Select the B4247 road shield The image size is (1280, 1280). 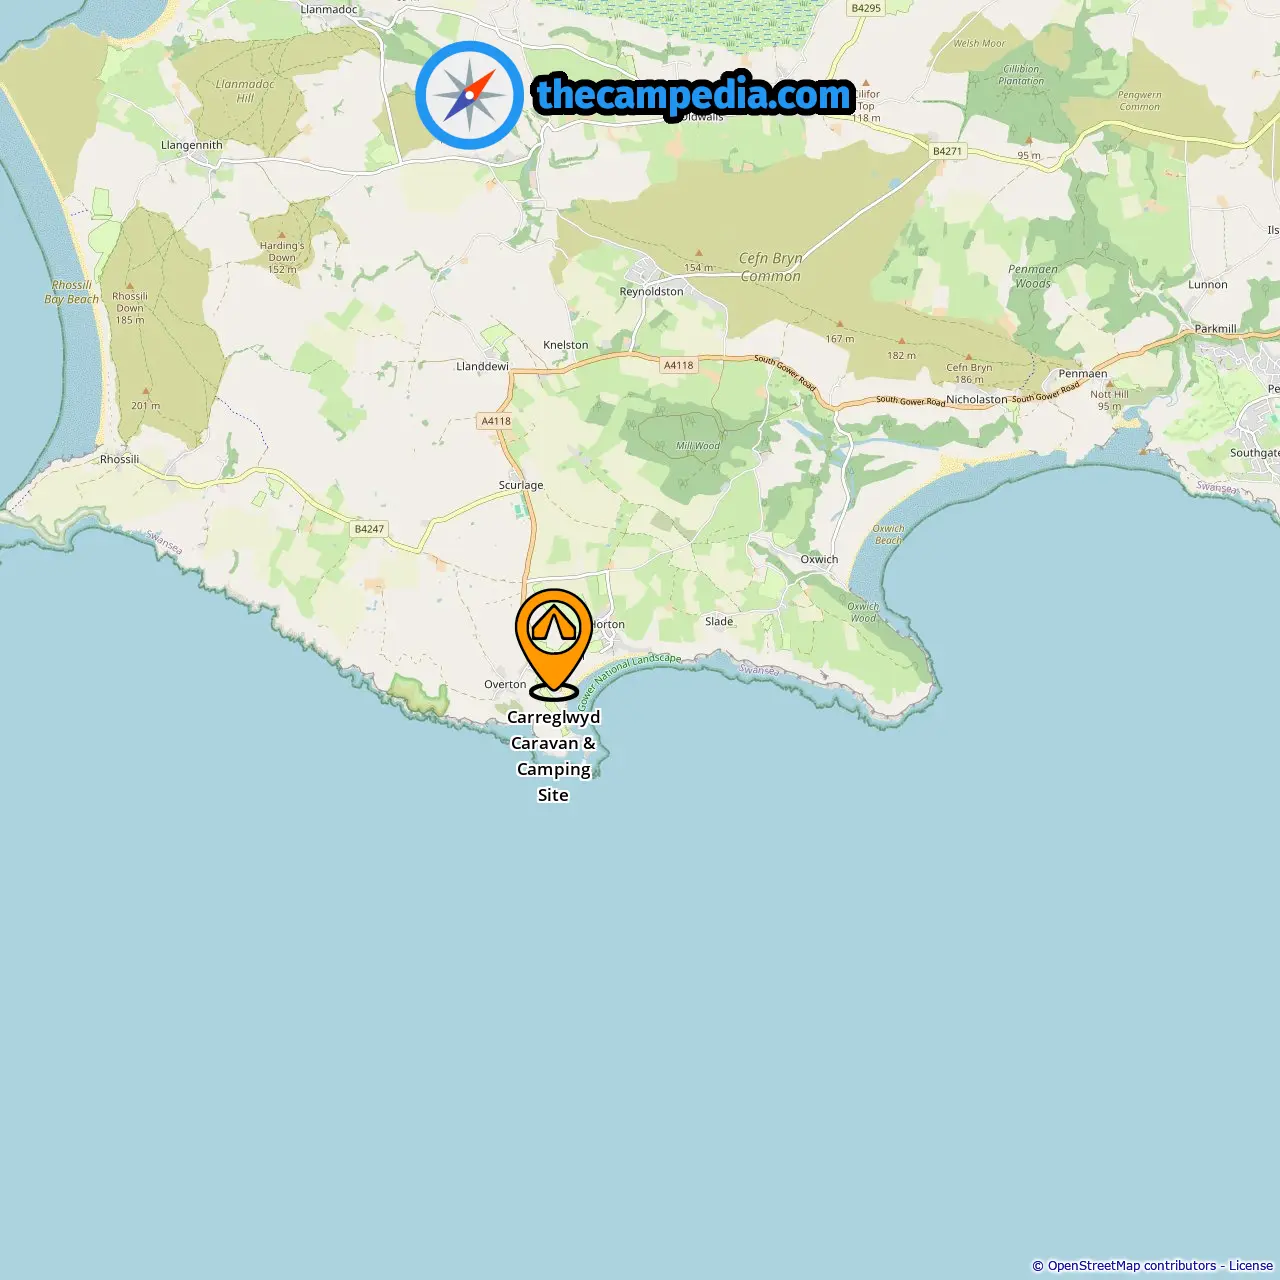(x=369, y=529)
